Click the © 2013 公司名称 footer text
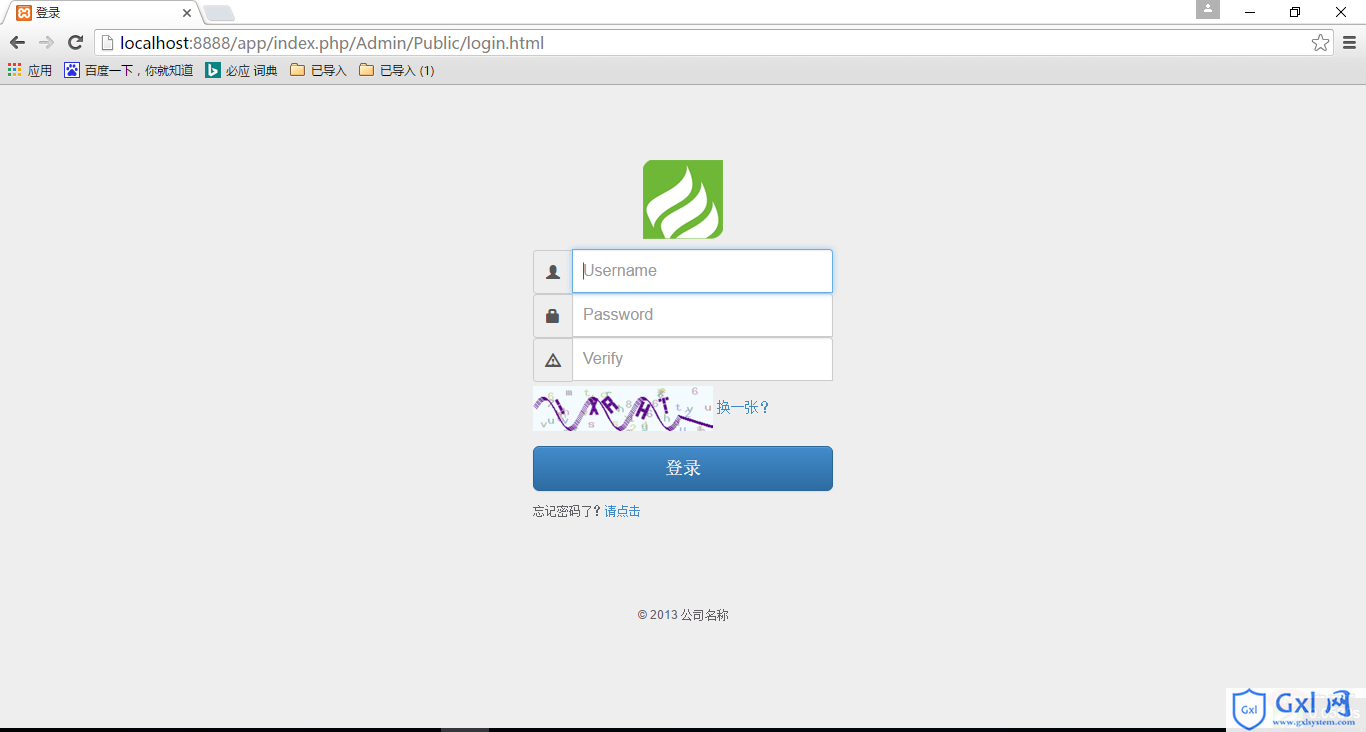Screen dimensions: 1366x732 click(x=683, y=615)
